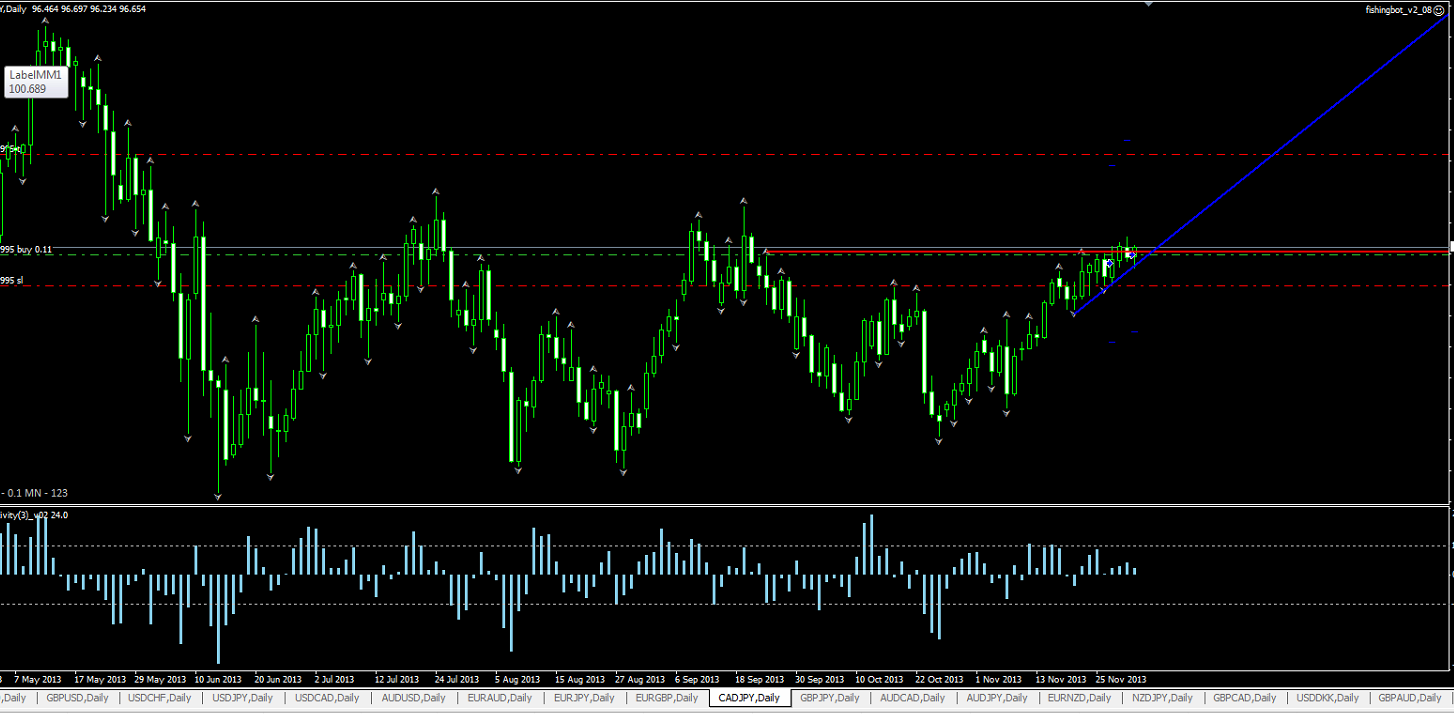Switch to USDCAD,Daily chart tab
Image resolution: width=1454 pixels, height=714 pixels.
click(x=328, y=698)
